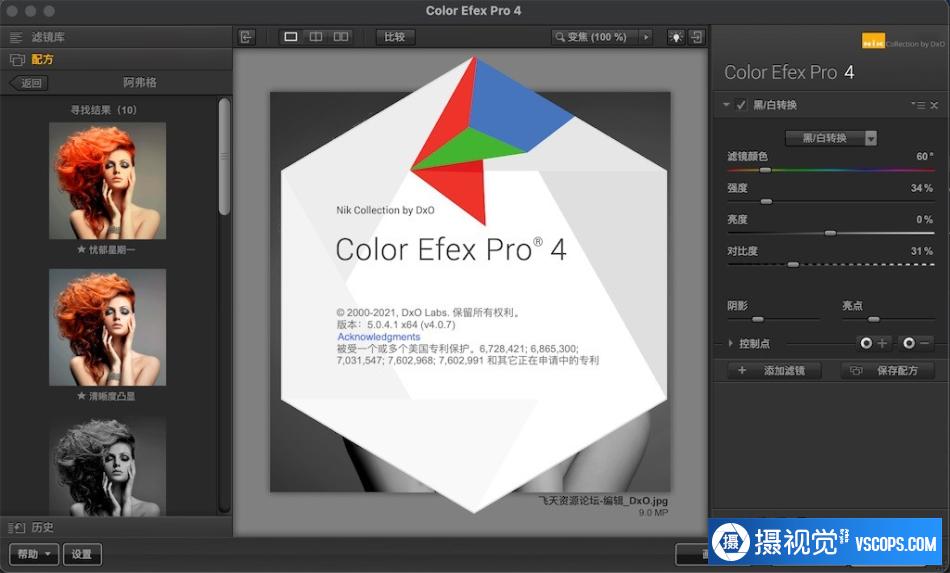Click the 强度 strength slider handle
This screenshot has height=573, width=950.
766,201
